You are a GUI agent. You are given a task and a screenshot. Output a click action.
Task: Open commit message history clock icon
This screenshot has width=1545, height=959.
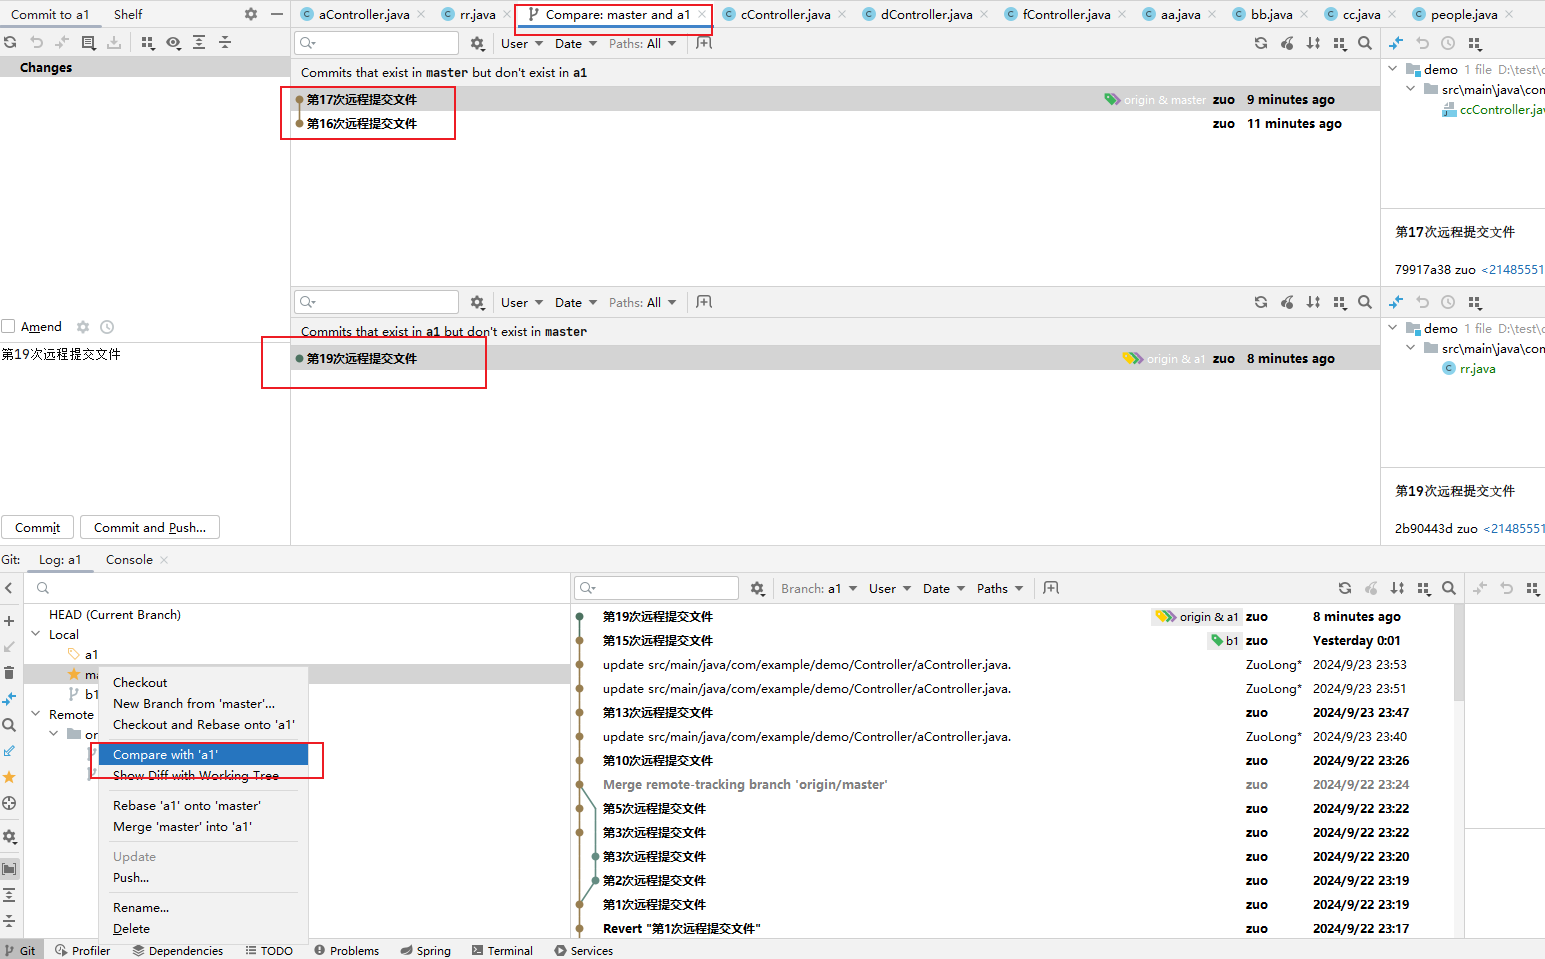pos(107,327)
